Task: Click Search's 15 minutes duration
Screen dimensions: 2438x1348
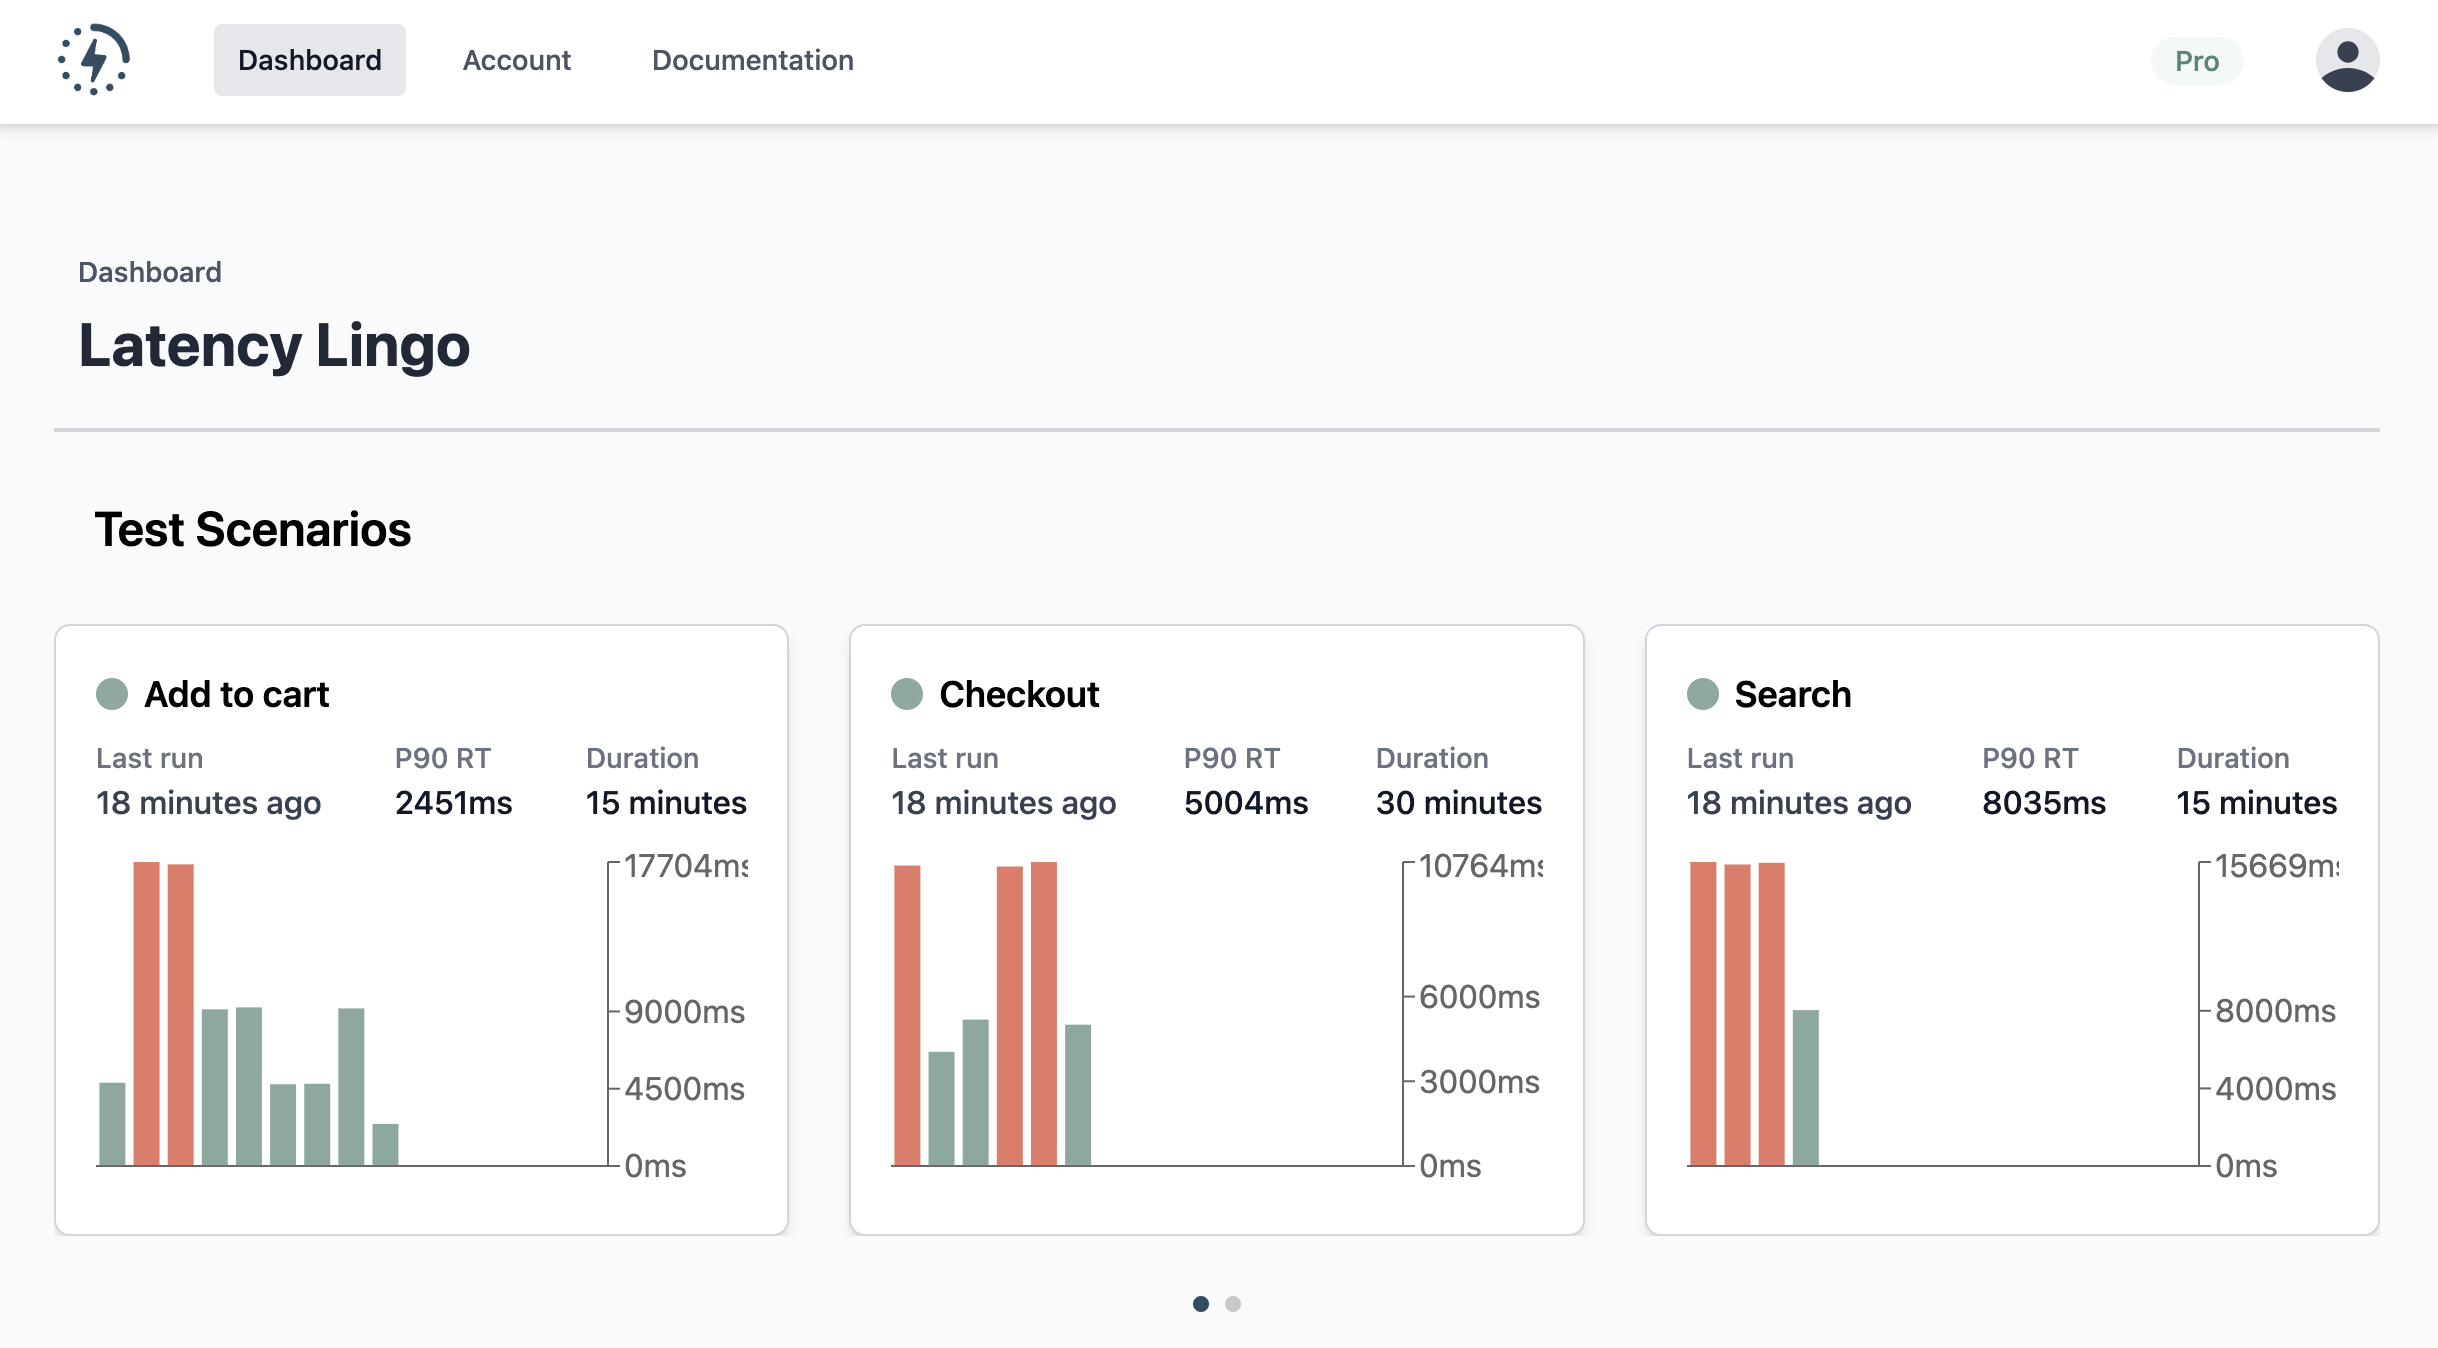Action: click(x=2257, y=802)
